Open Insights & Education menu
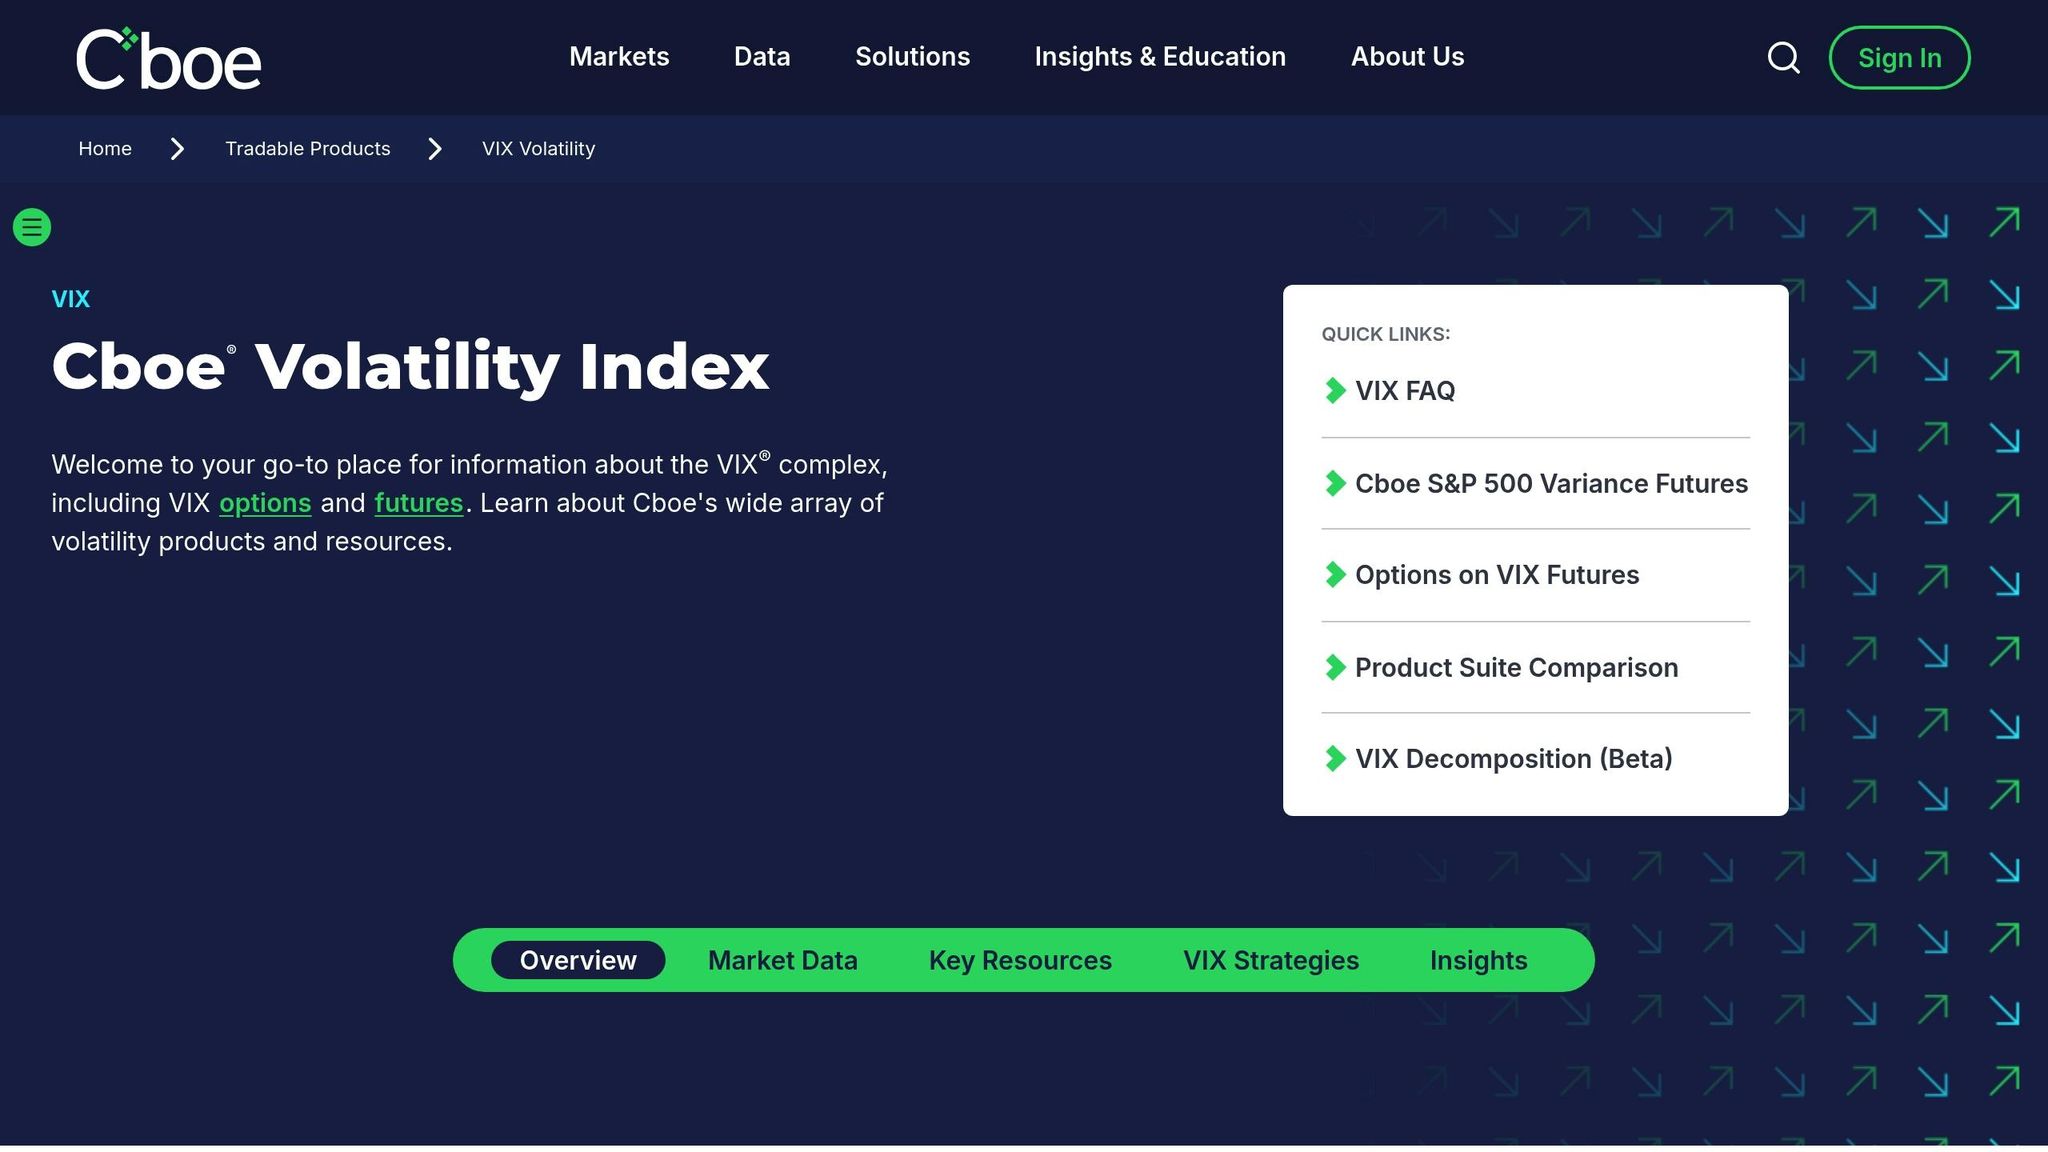2048x1152 pixels. [x=1160, y=57]
